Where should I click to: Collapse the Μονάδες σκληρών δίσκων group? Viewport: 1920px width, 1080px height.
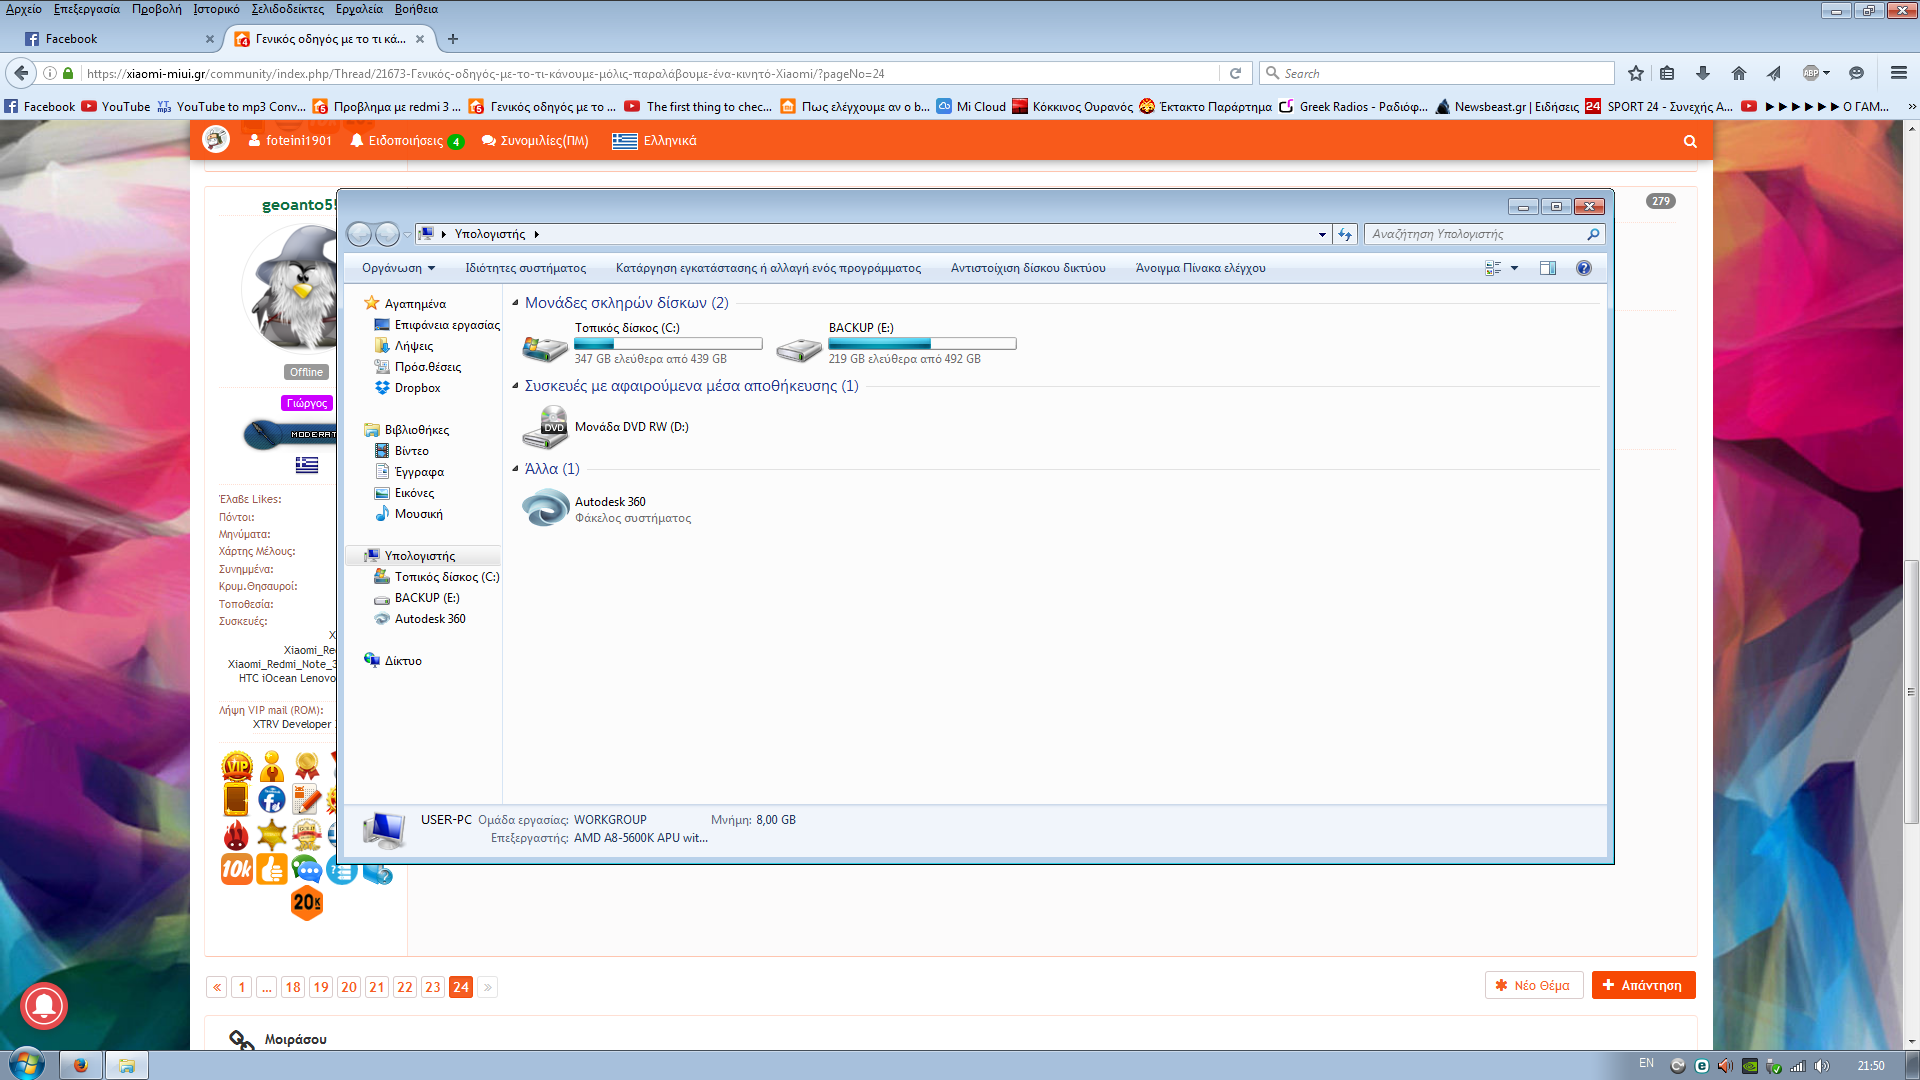coord(516,303)
